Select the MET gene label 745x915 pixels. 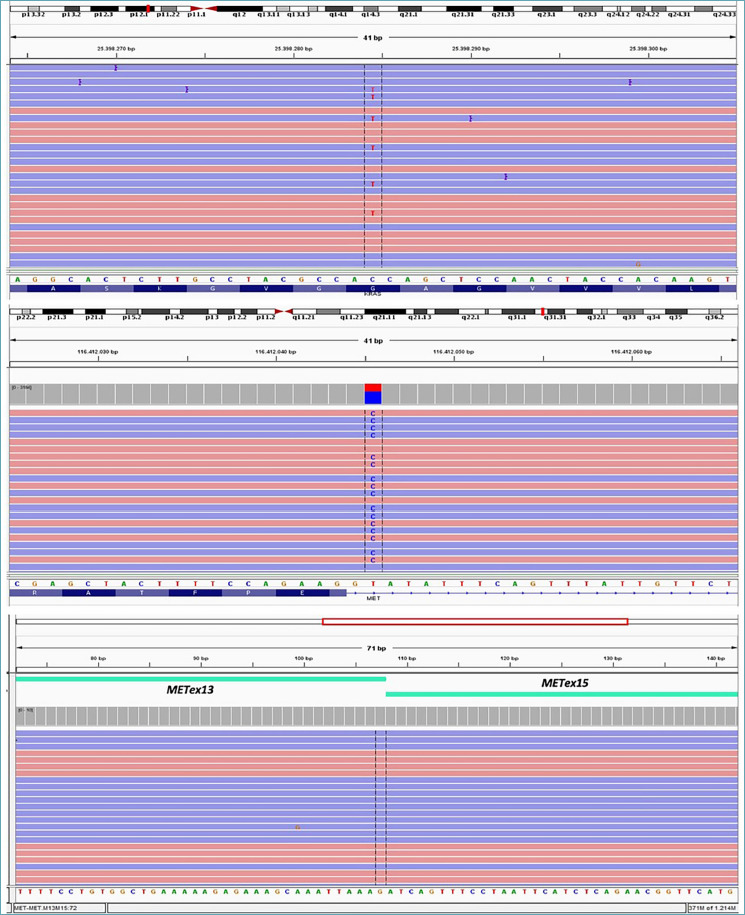point(373,600)
